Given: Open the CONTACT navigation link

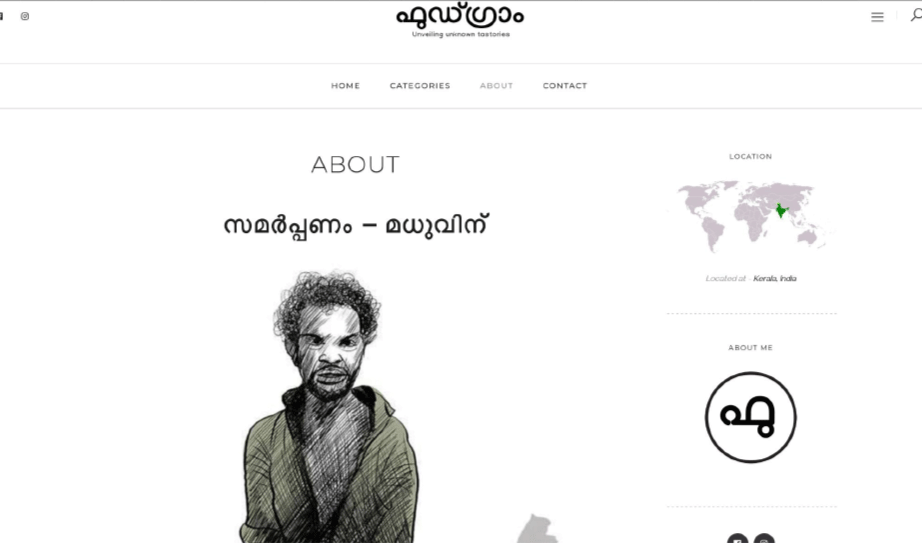Looking at the screenshot, I should coord(564,86).
